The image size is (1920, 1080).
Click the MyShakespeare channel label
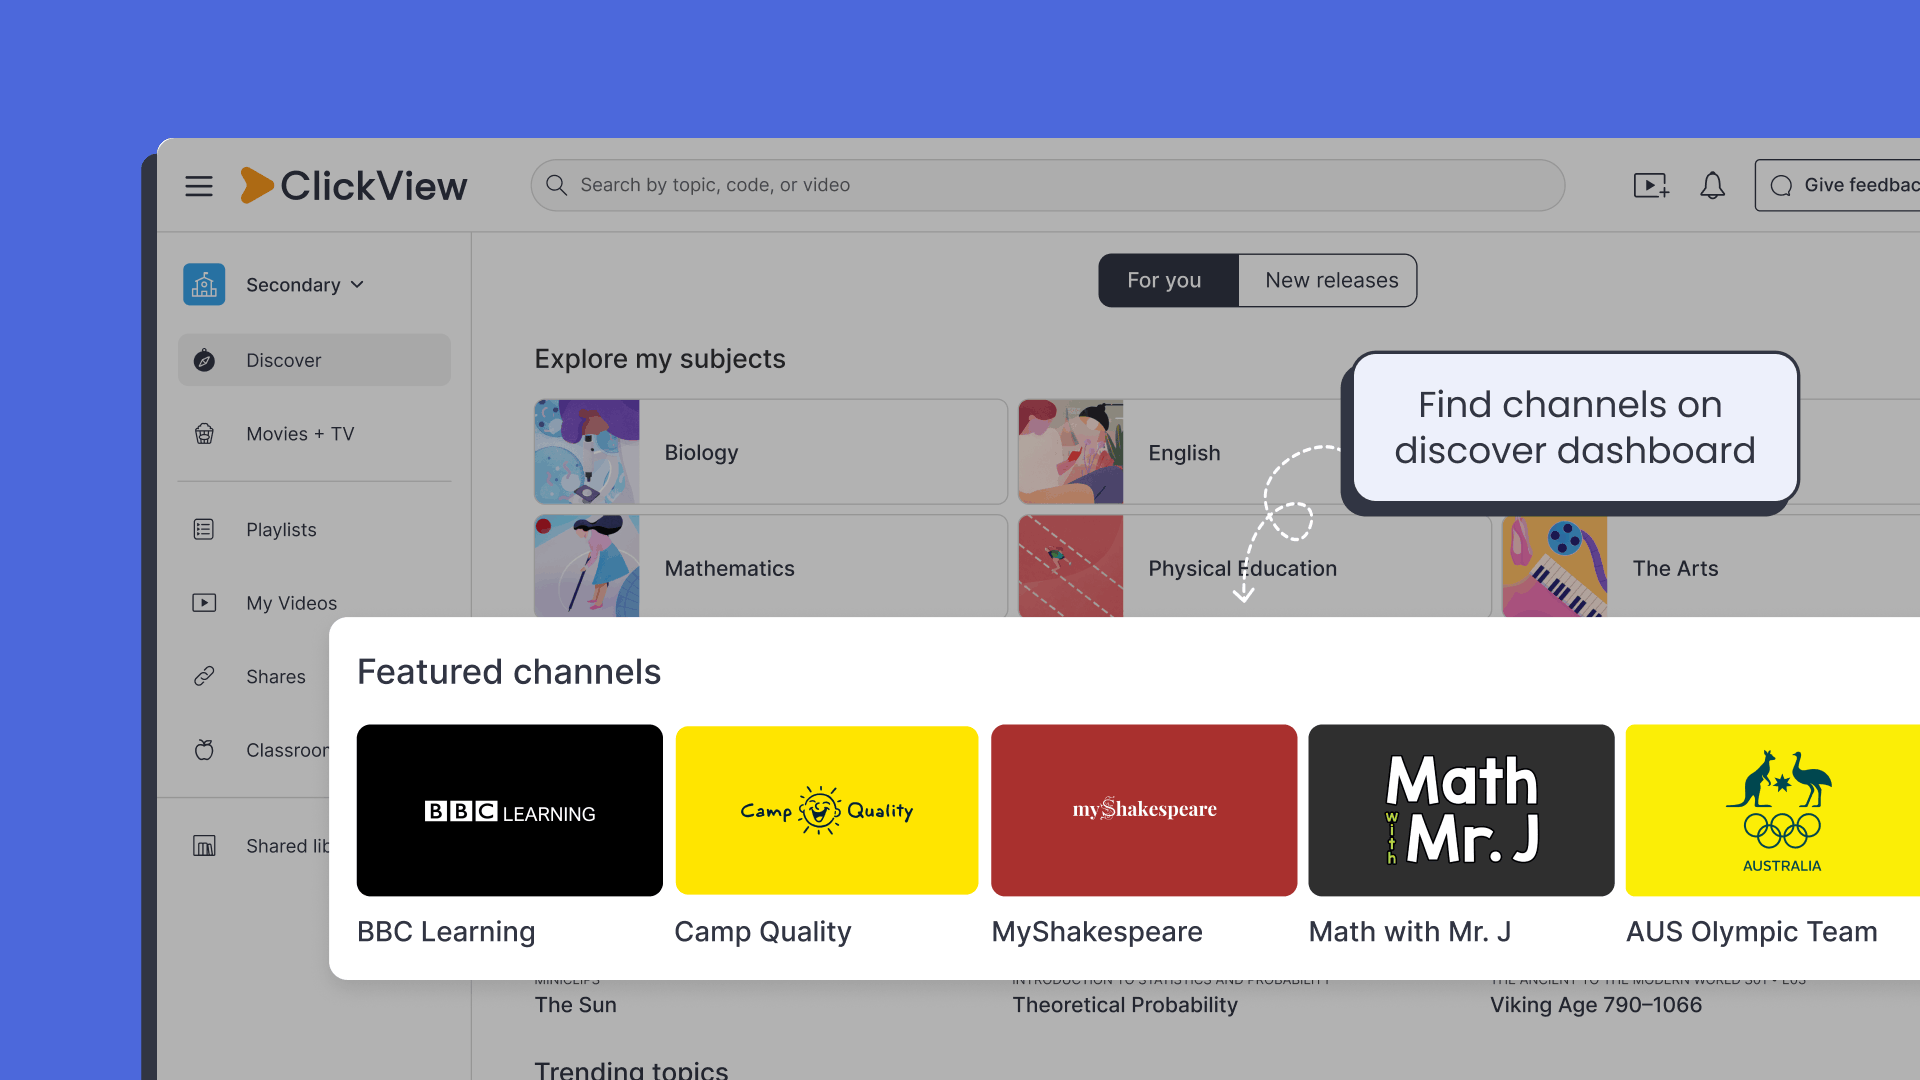point(1097,932)
